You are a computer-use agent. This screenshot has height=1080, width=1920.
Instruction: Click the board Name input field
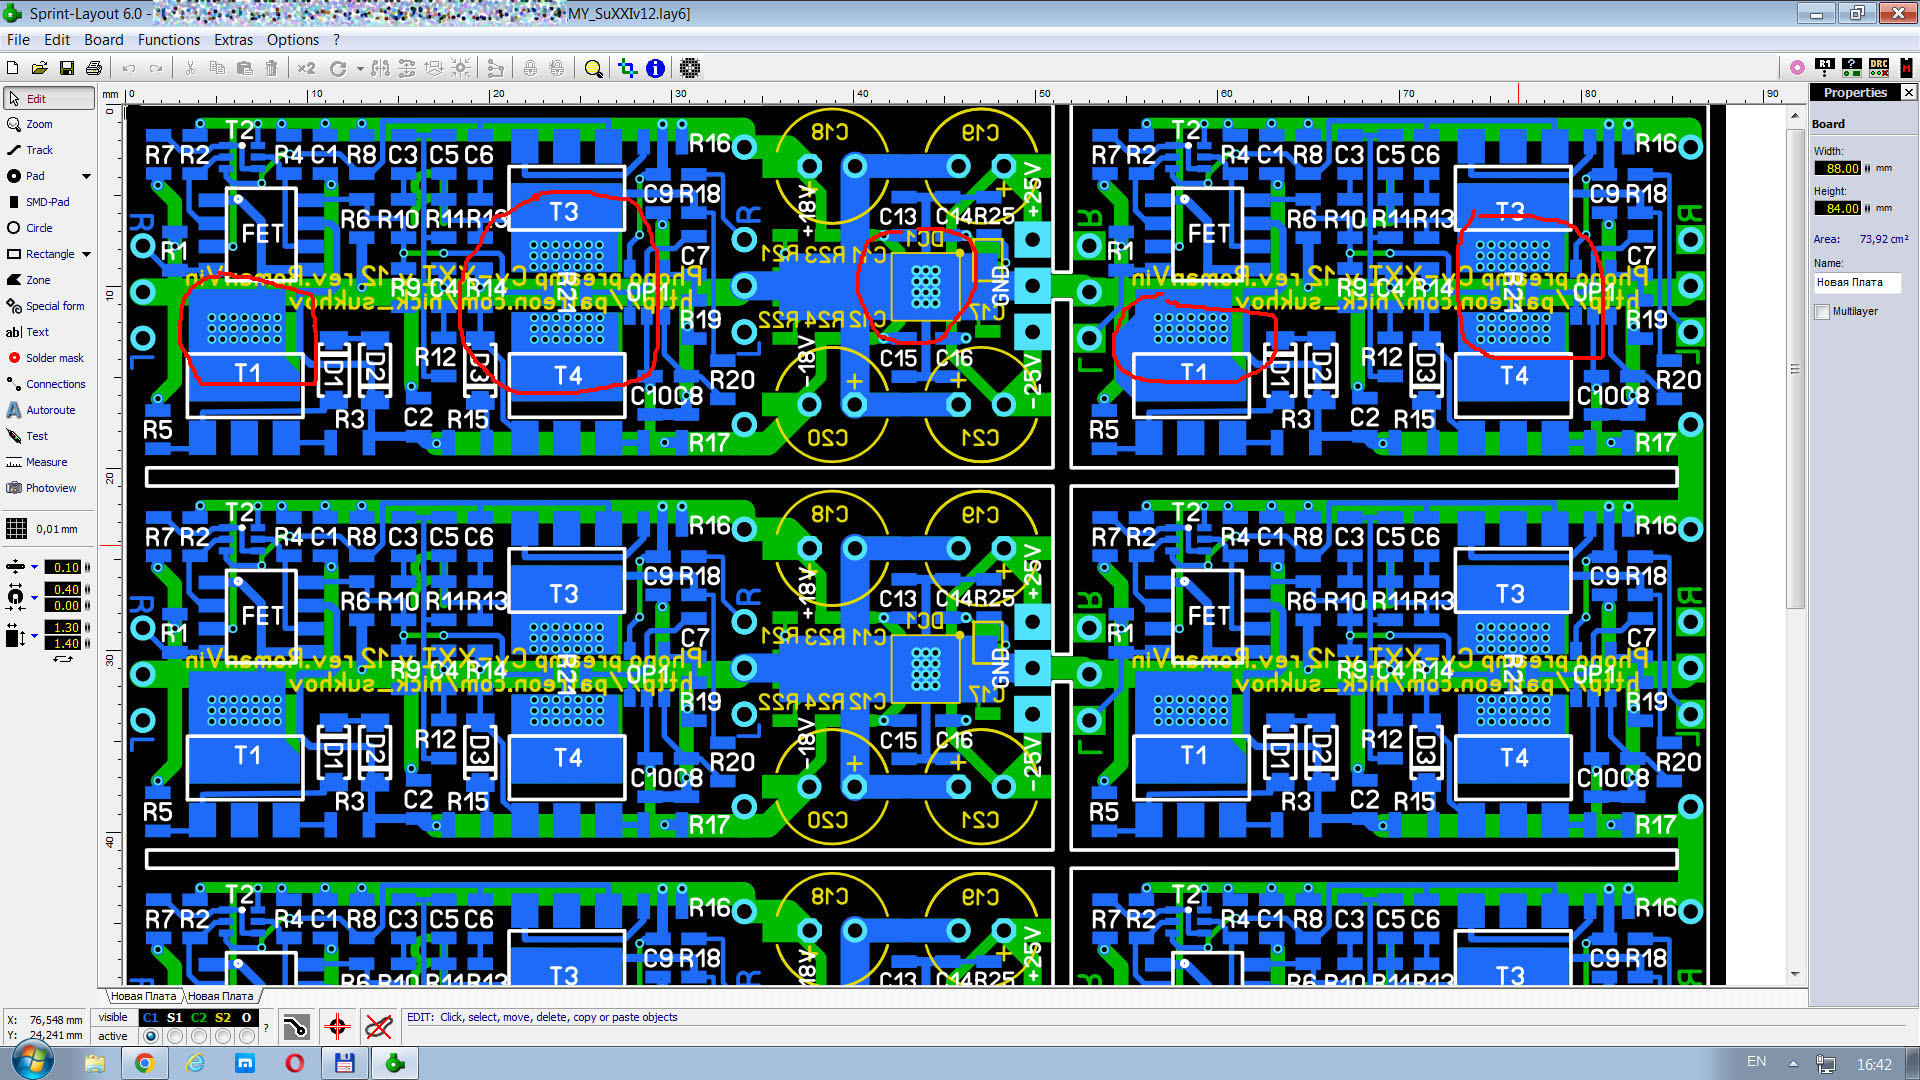[1856, 283]
